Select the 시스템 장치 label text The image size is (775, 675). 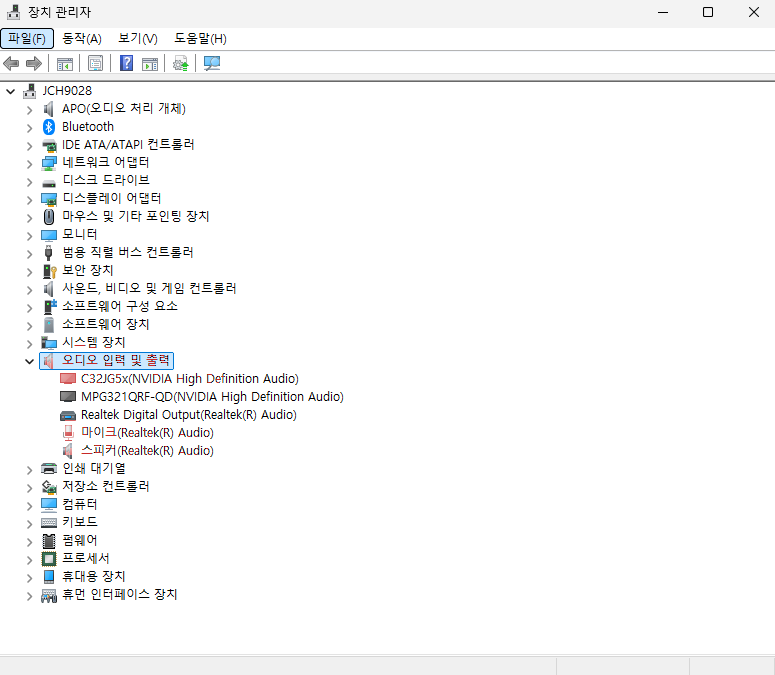tap(94, 342)
